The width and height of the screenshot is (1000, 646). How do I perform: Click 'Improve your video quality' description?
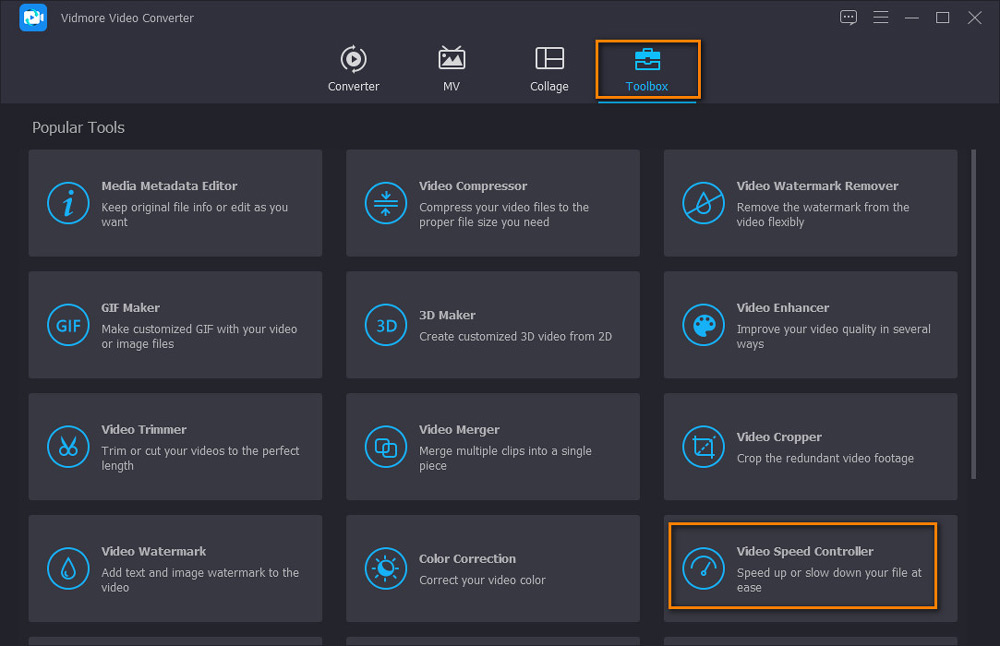[x=834, y=336]
